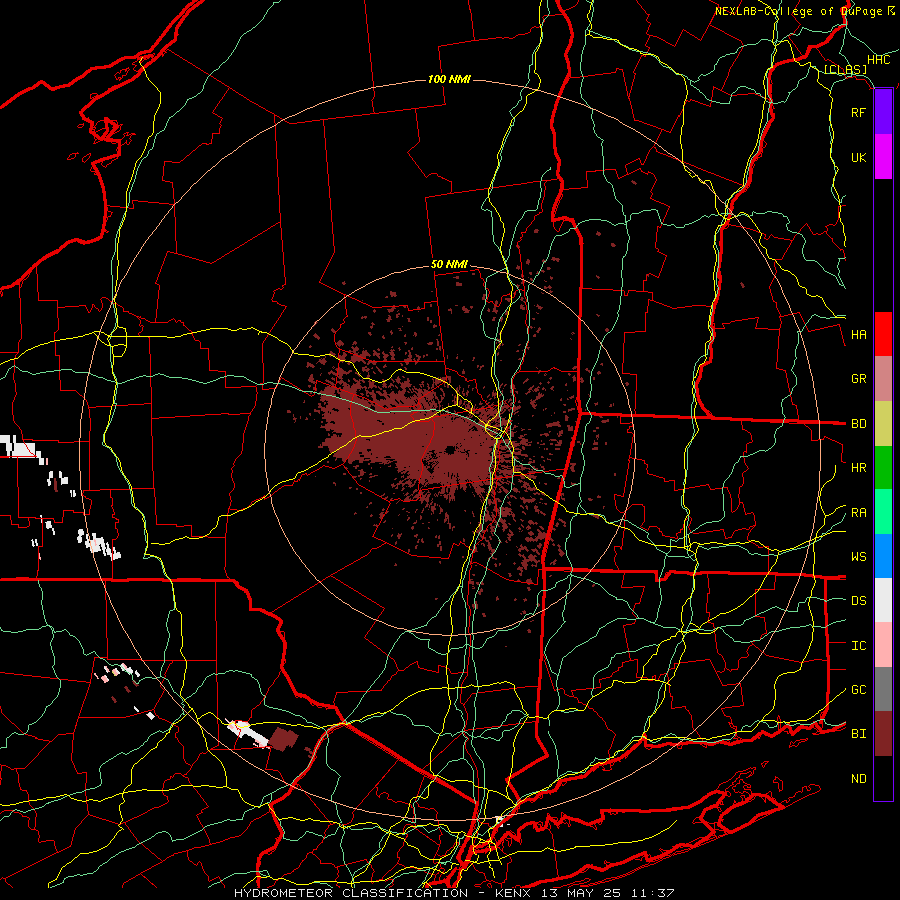Click the black radar site dot at center
This screenshot has height=900, width=900.
450,451
